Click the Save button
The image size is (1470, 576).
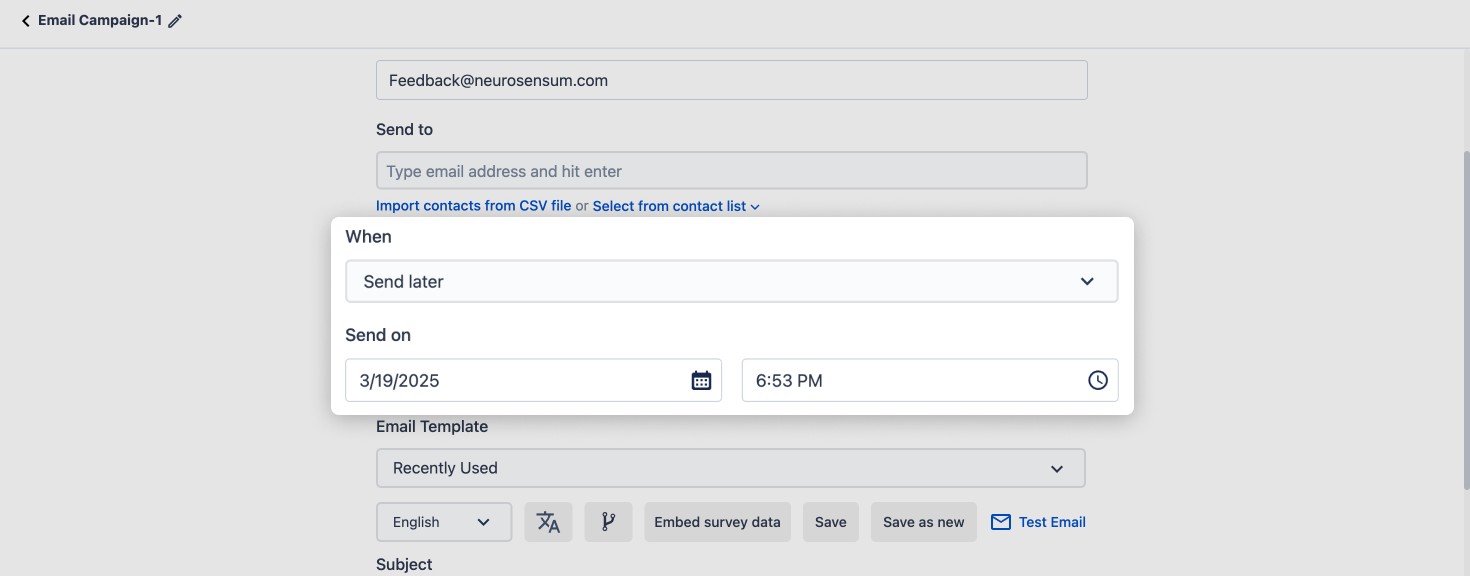[x=830, y=522]
